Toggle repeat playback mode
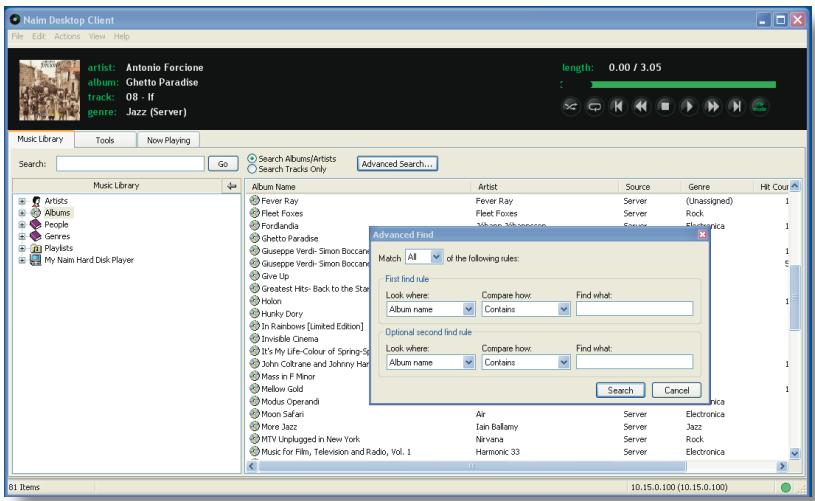This screenshot has height=501, width=815. [x=594, y=107]
